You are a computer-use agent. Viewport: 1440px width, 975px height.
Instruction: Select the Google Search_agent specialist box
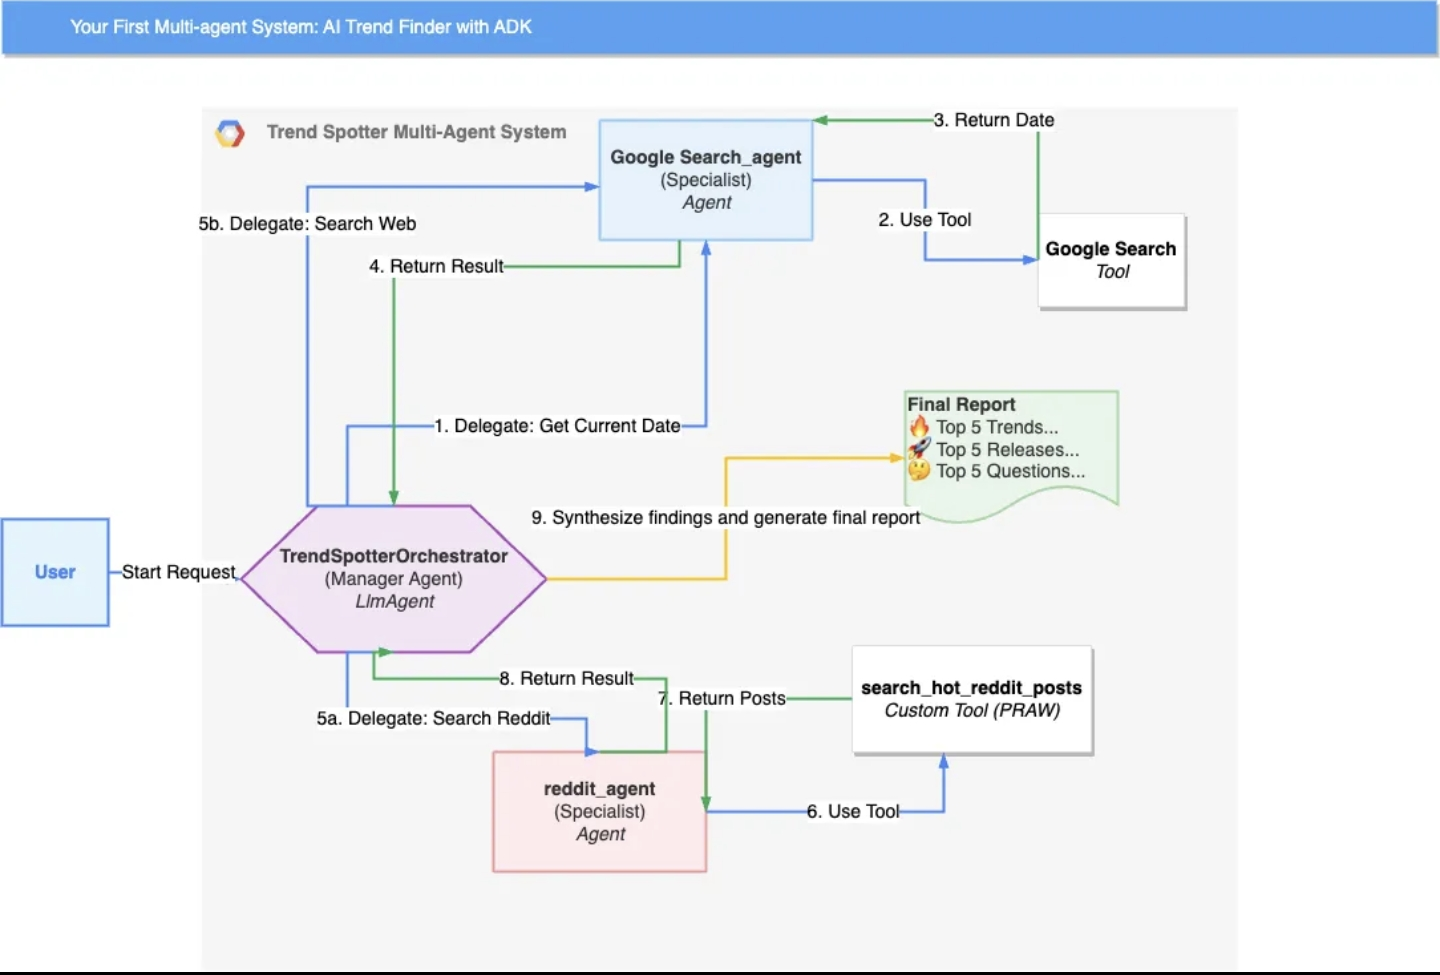(706, 180)
